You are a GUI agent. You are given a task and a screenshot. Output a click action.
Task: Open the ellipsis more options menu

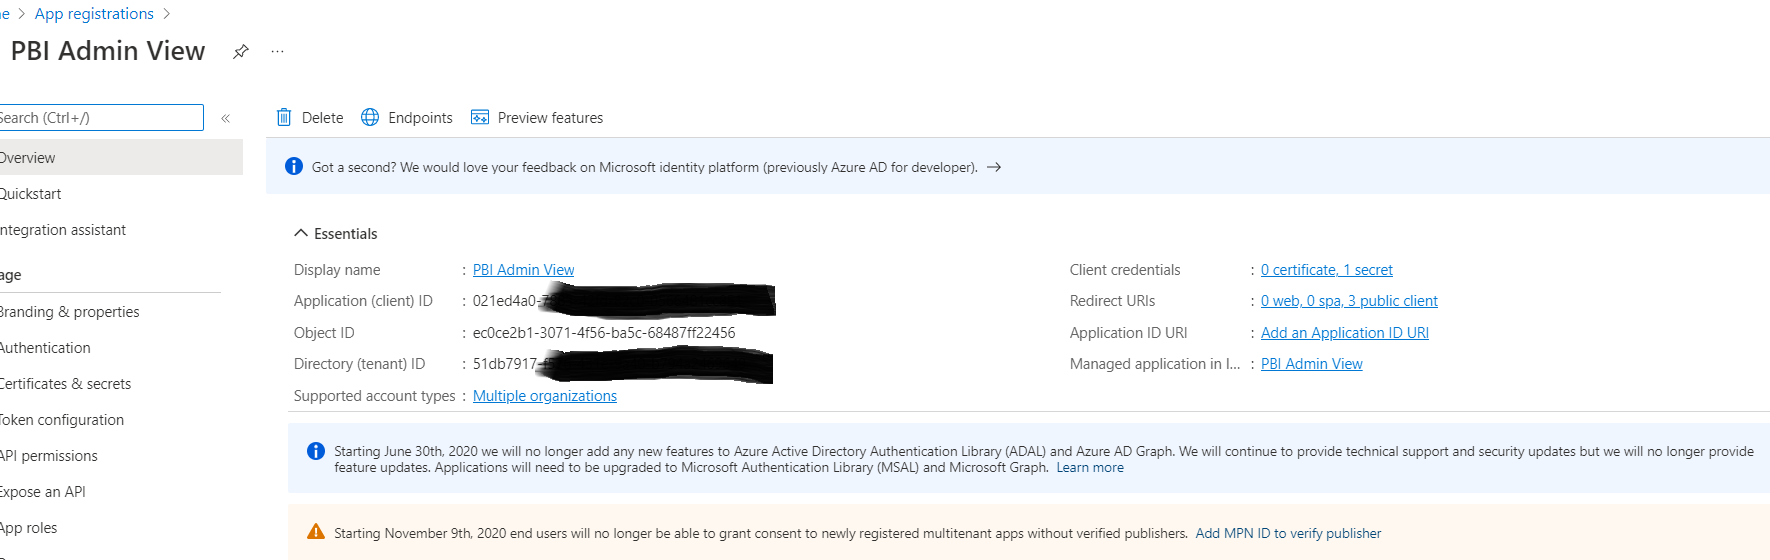tap(278, 51)
